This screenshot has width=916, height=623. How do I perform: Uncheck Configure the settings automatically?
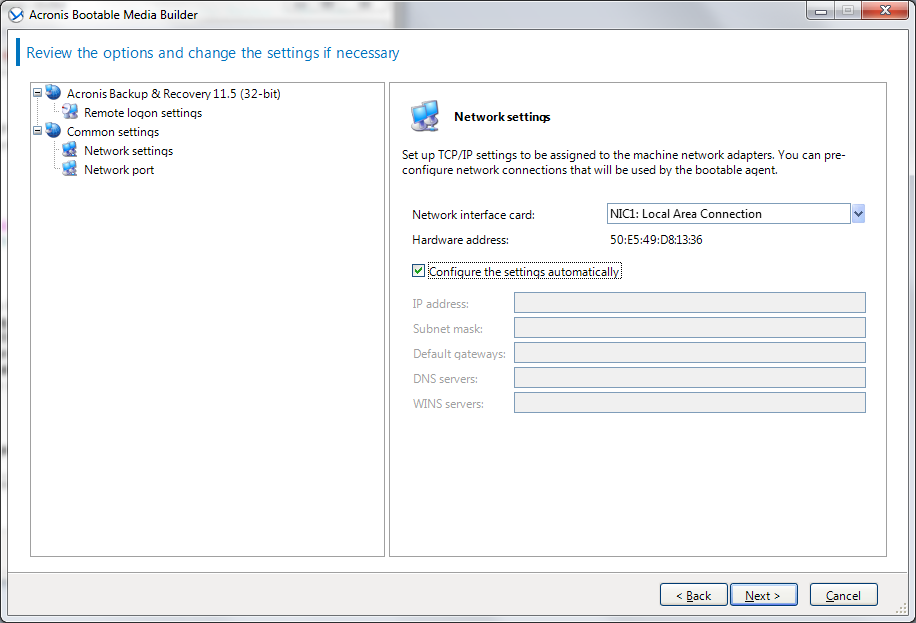pos(418,271)
